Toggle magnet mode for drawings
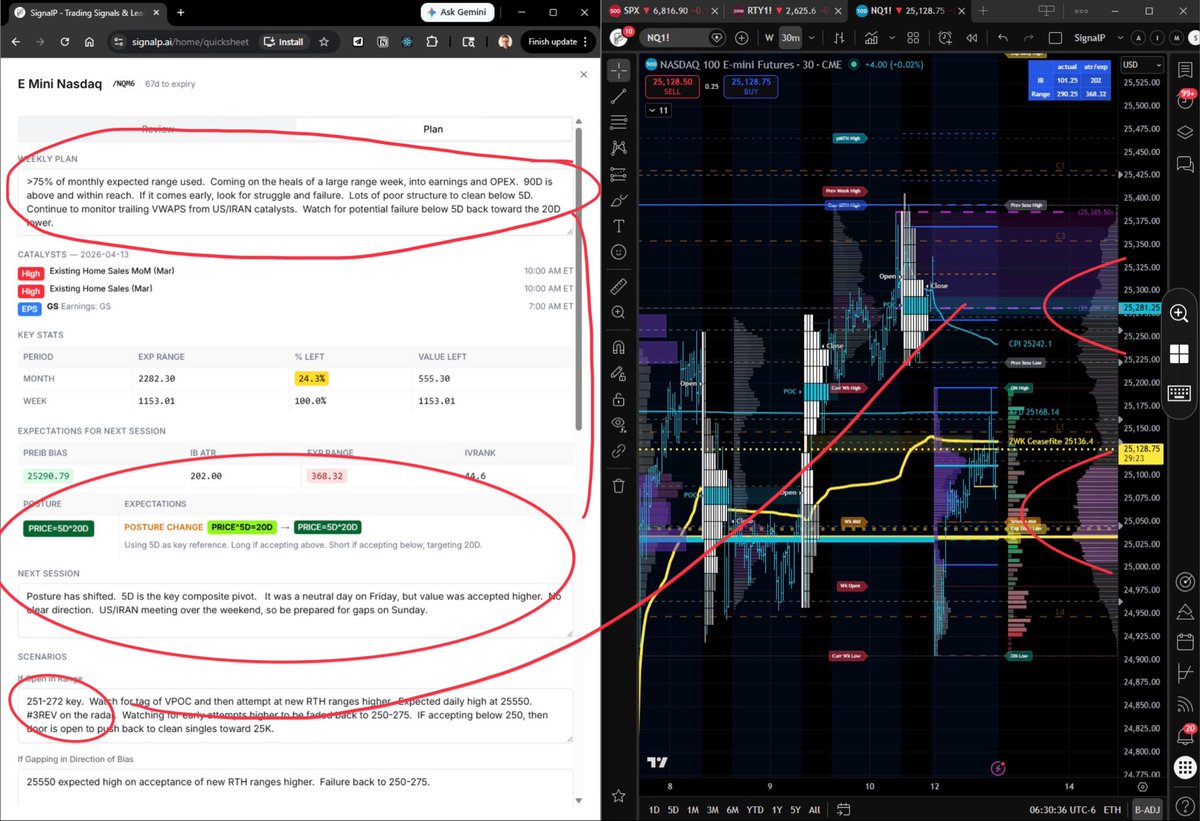This screenshot has height=821, width=1200. coord(619,347)
